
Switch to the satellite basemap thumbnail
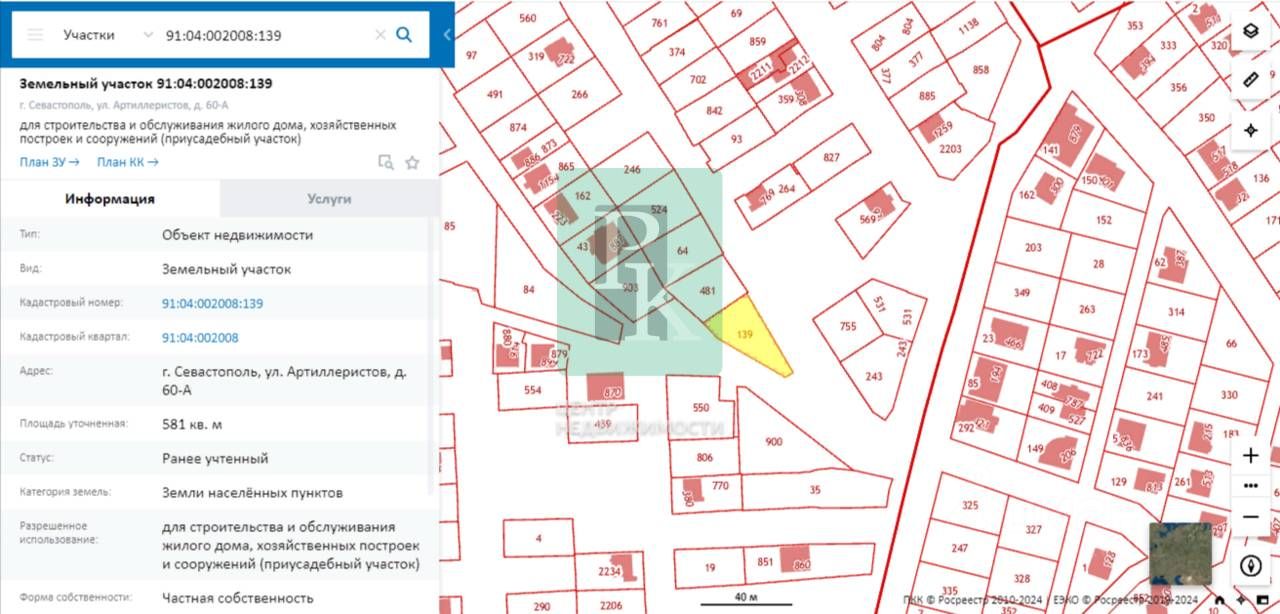tap(1180, 553)
